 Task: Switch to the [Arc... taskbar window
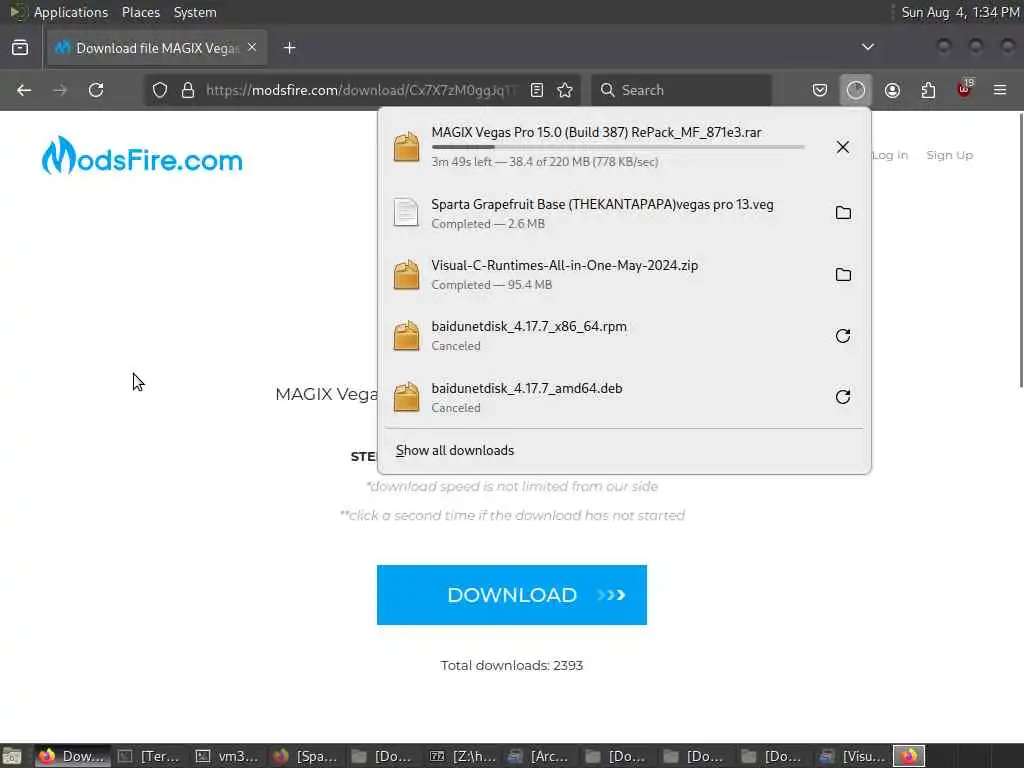coord(540,756)
